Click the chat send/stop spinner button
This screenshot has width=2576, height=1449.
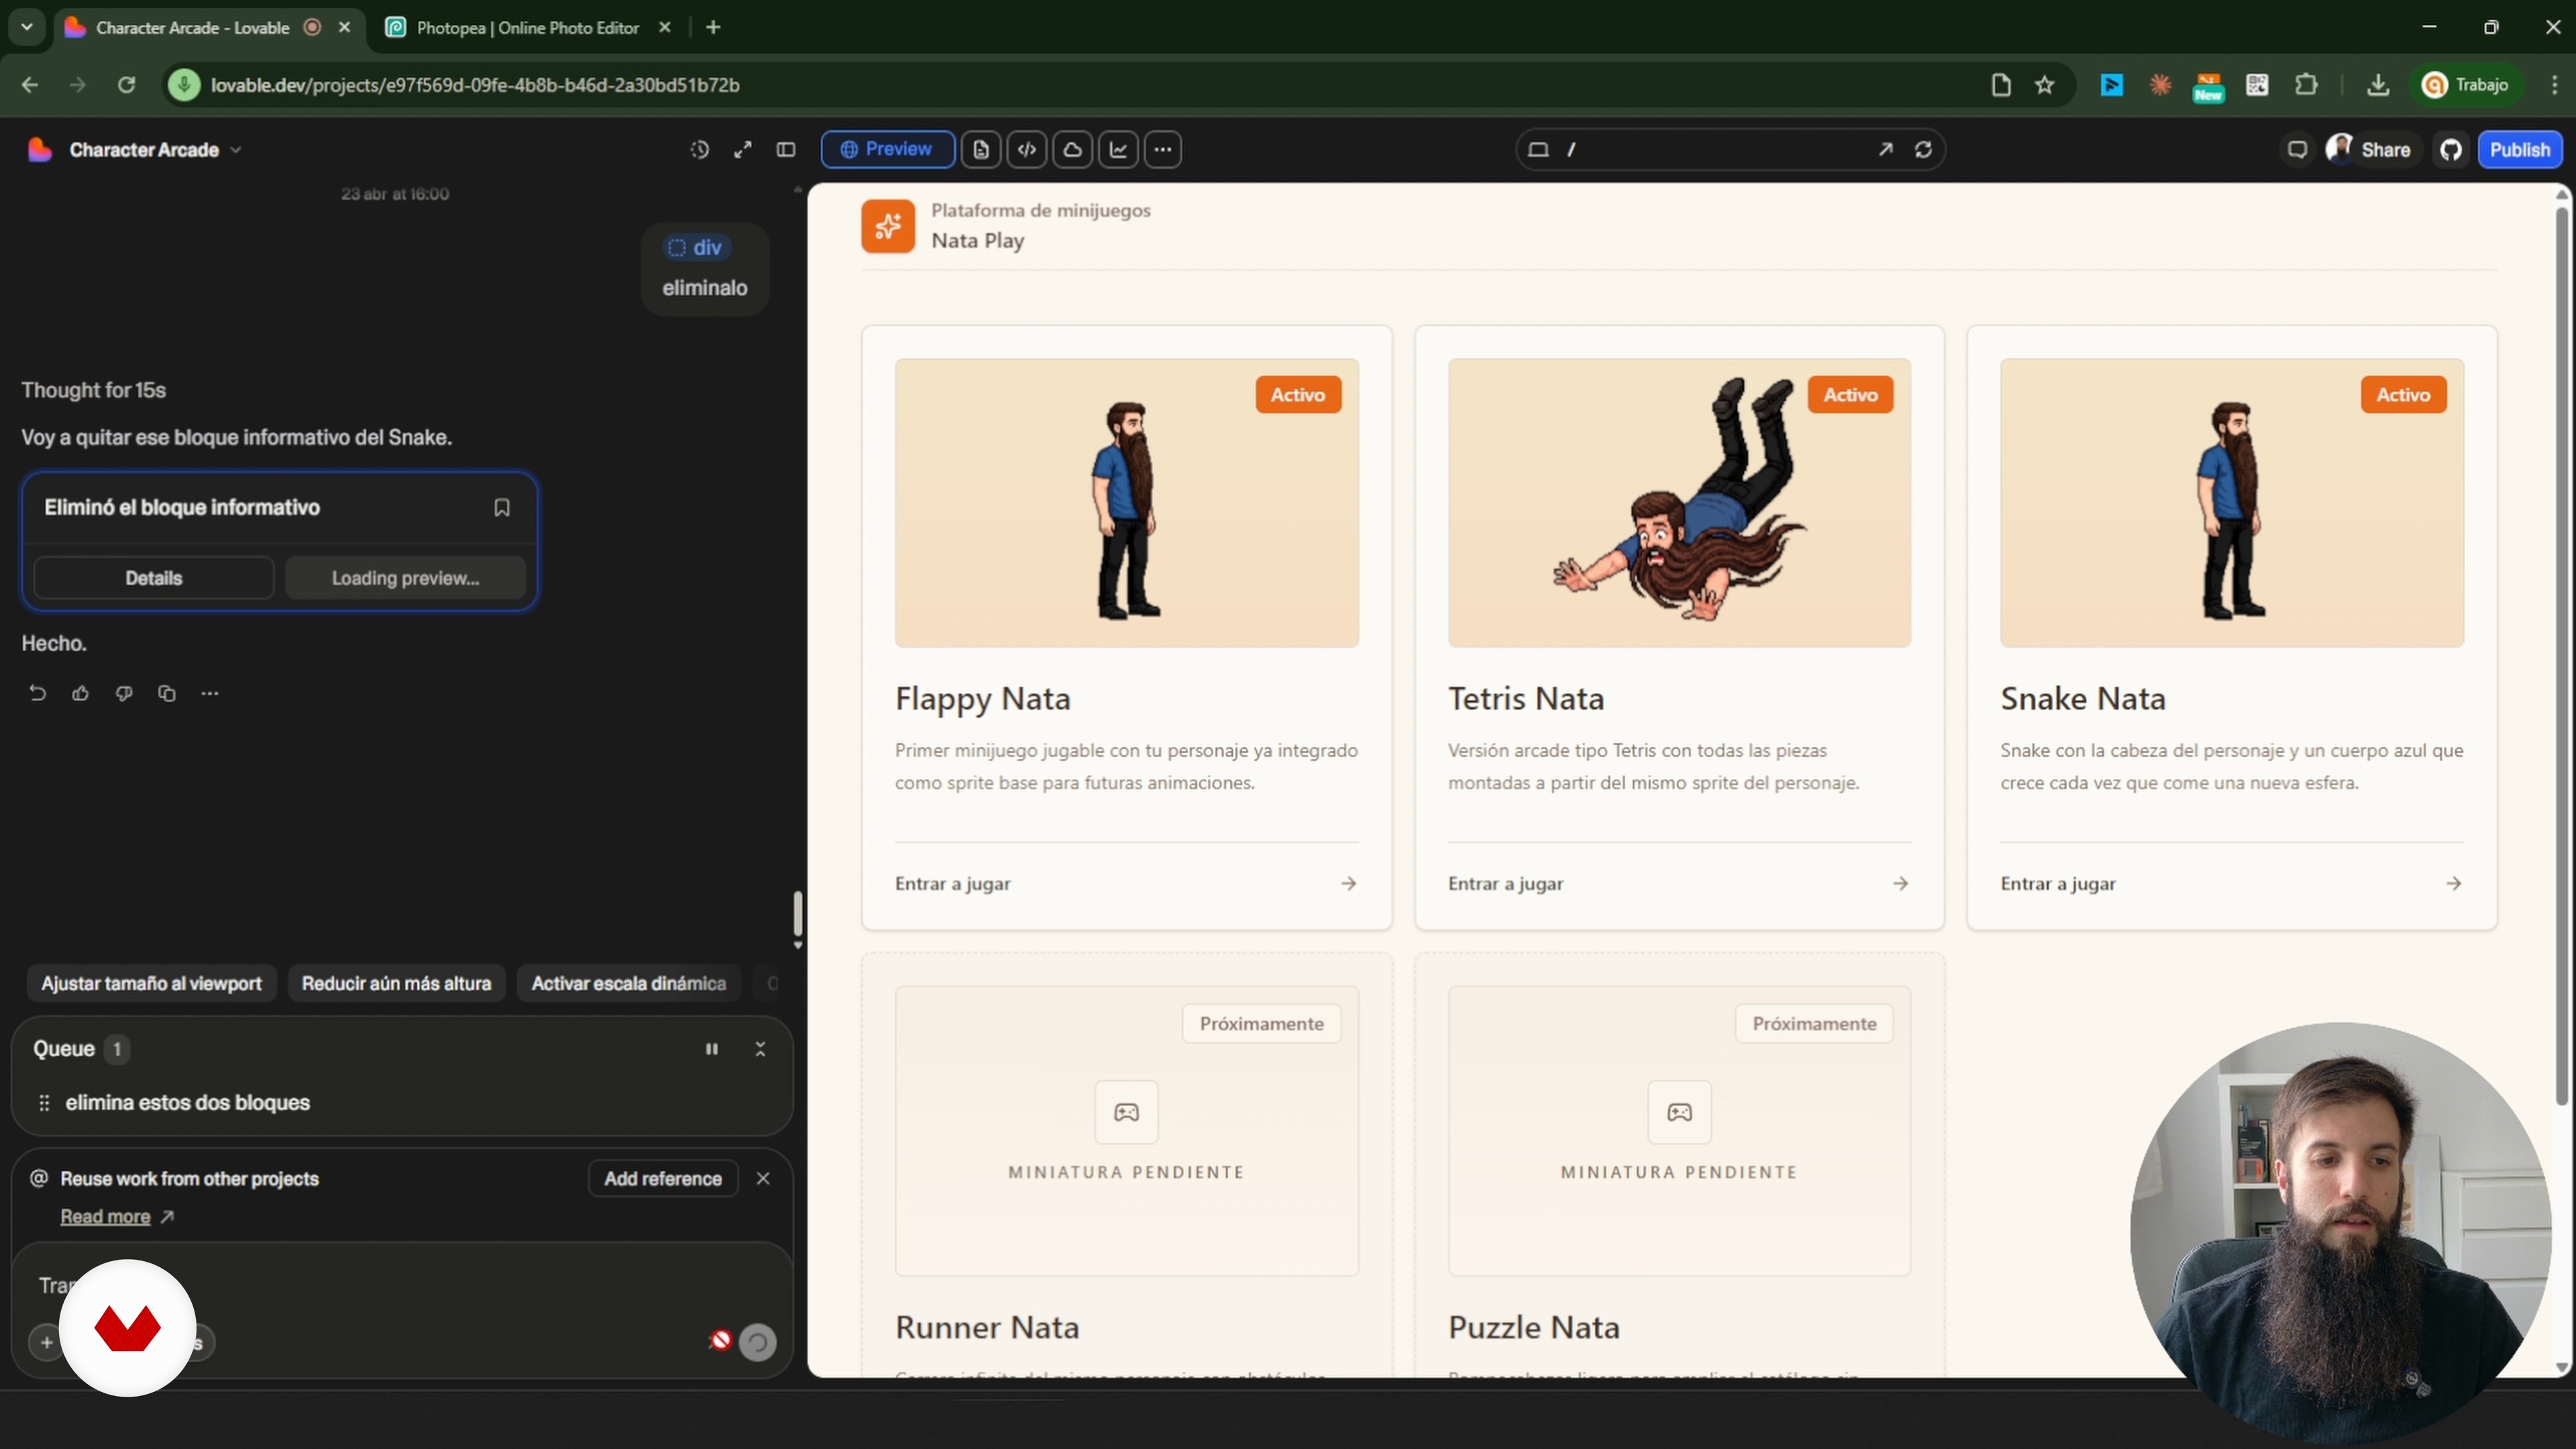(757, 1342)
